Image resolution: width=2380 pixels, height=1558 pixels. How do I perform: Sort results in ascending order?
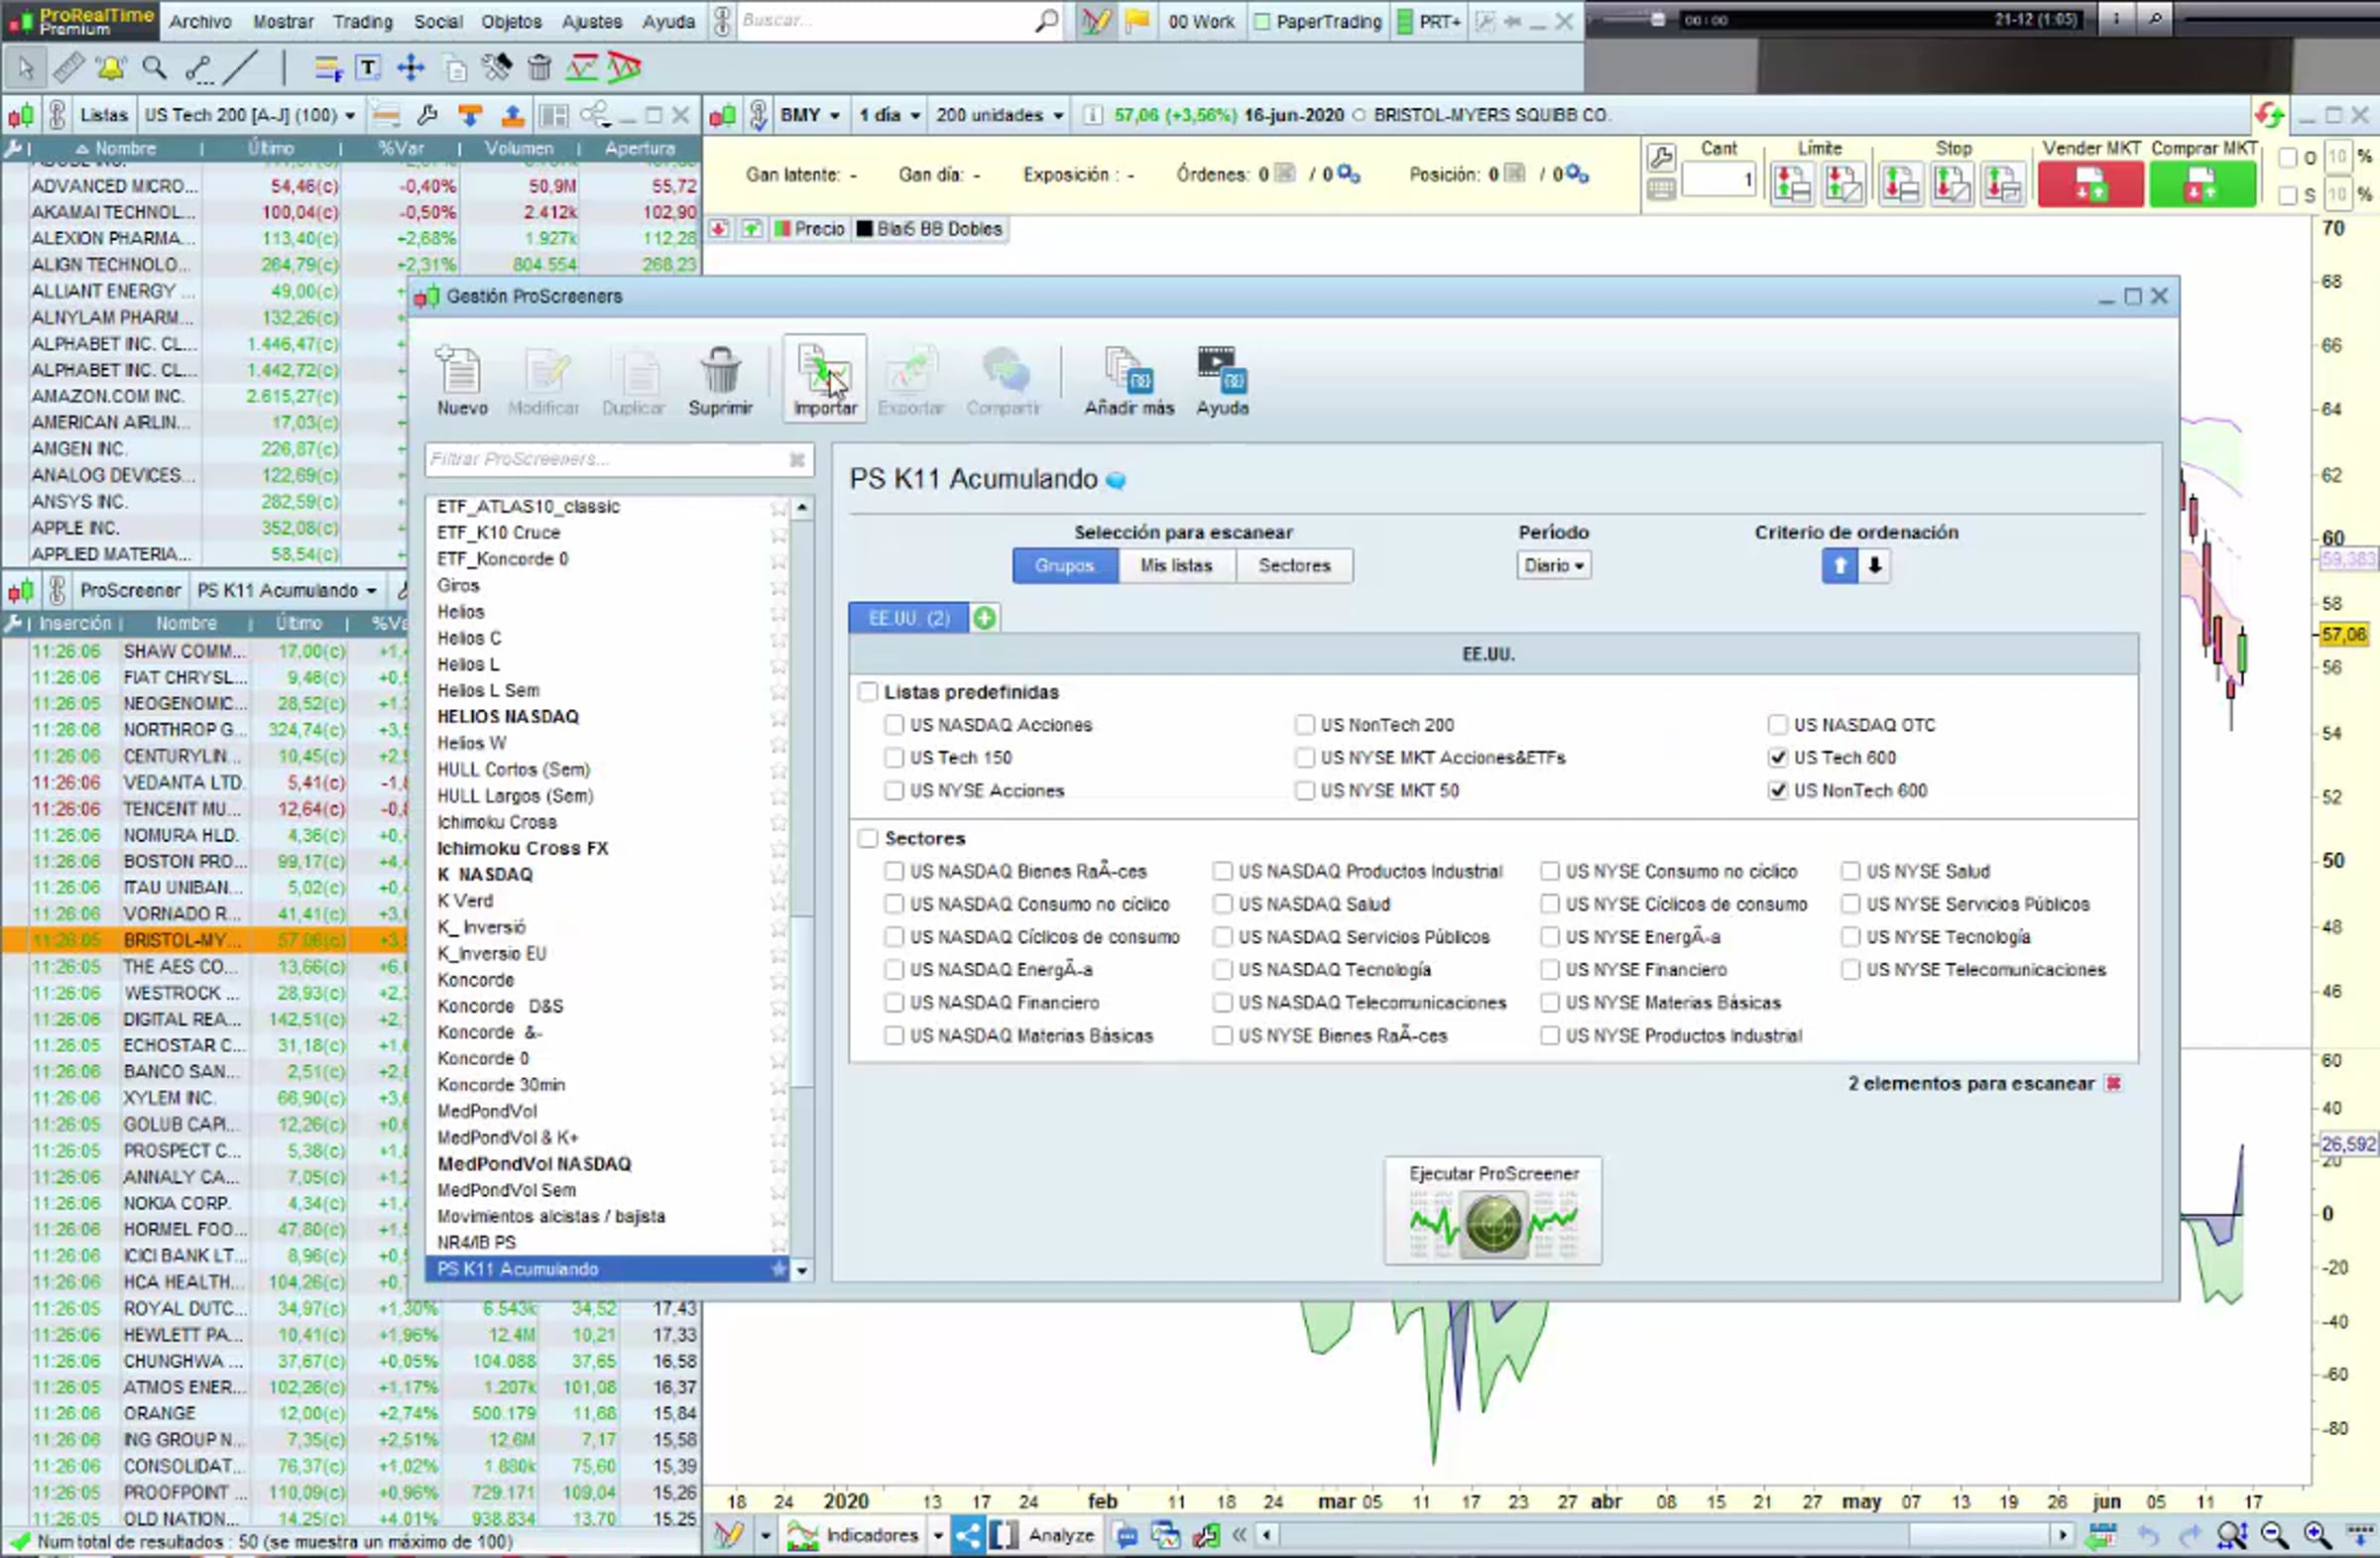tap(1839, 566)
